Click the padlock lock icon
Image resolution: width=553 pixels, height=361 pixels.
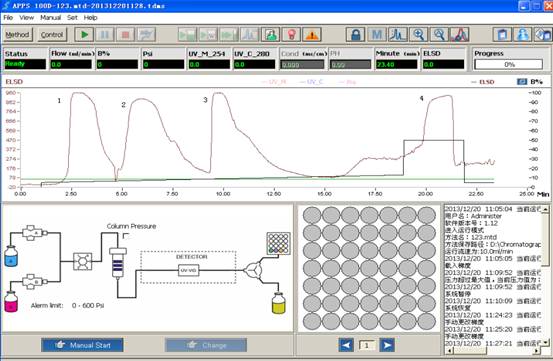pos(355,35)
